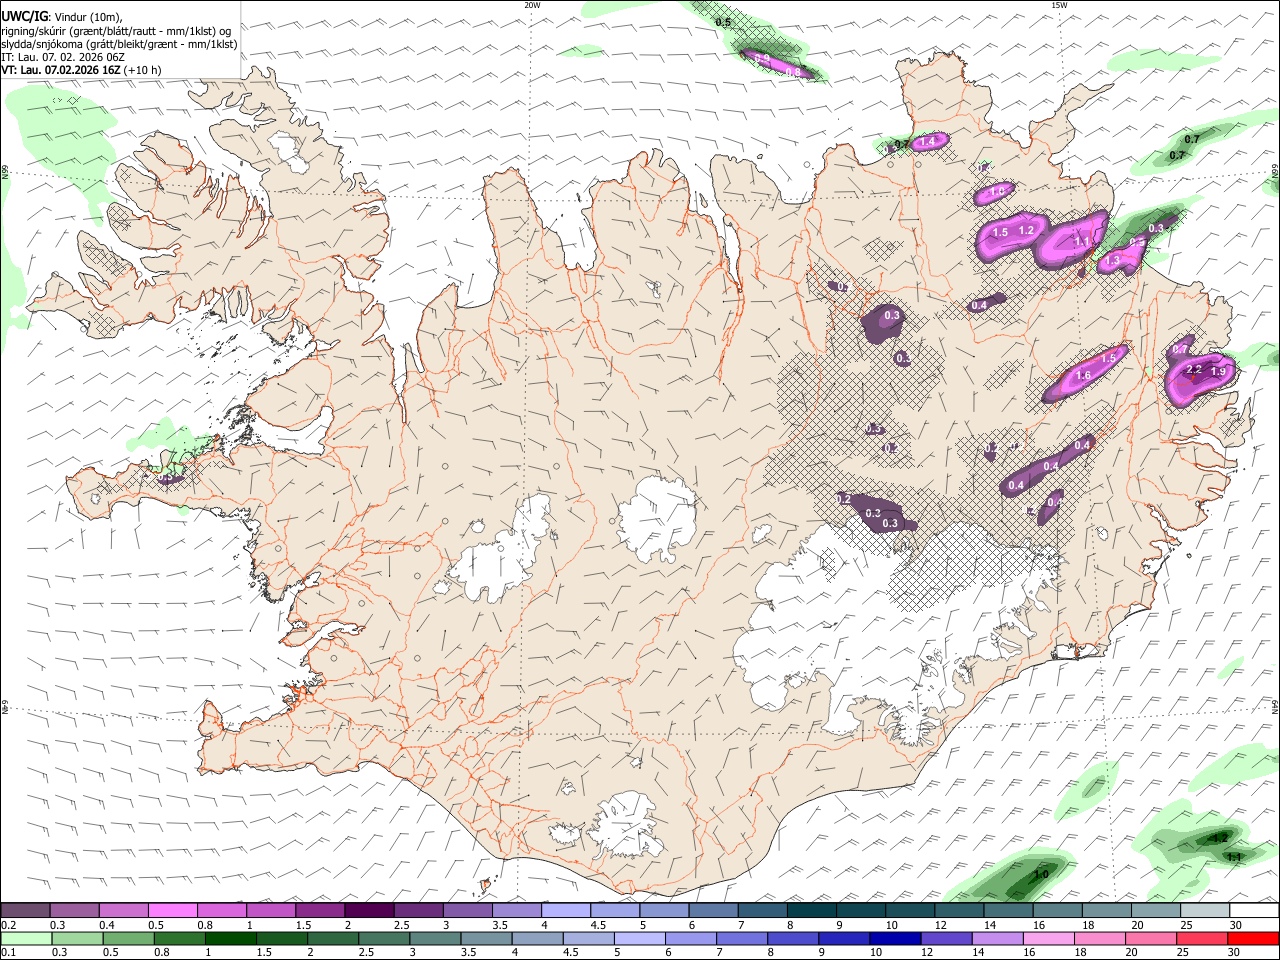
Task: Click the '15W' longitude label
Action: [1058, 5]
